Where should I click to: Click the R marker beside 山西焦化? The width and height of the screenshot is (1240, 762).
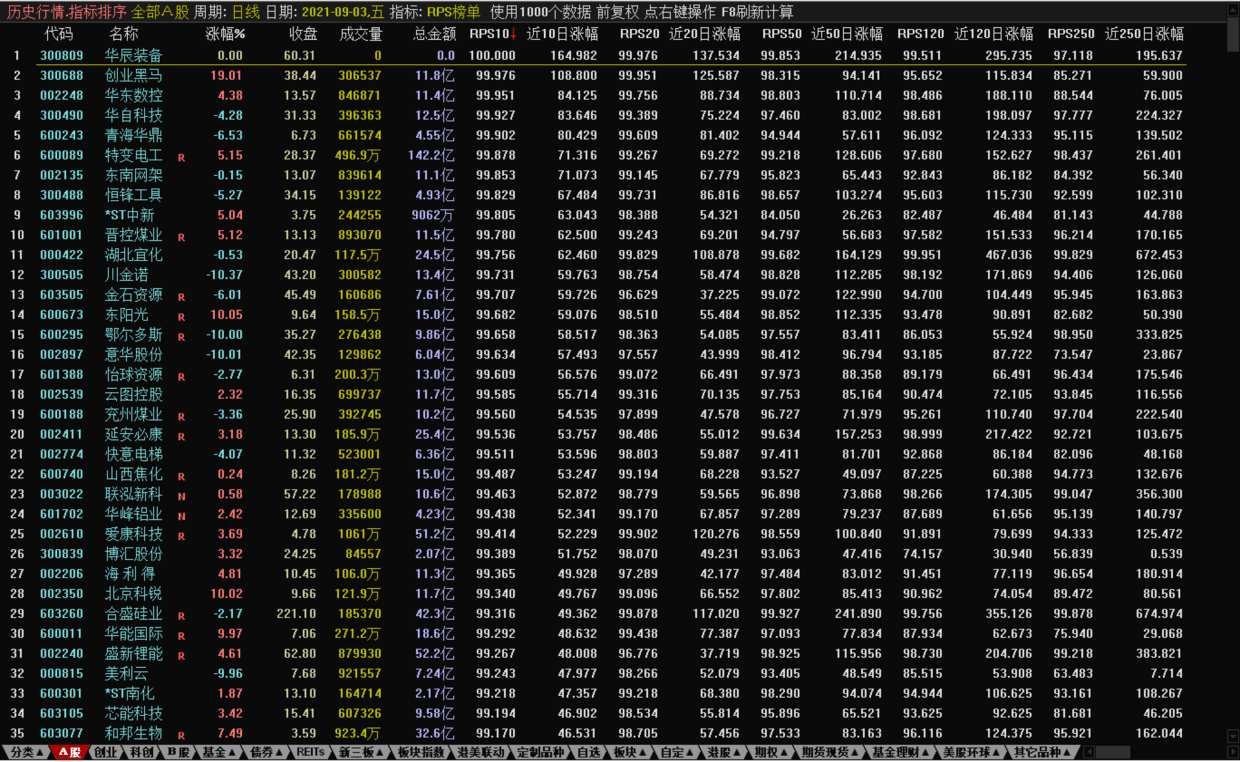pyautogui.click(x=182, y=477)
